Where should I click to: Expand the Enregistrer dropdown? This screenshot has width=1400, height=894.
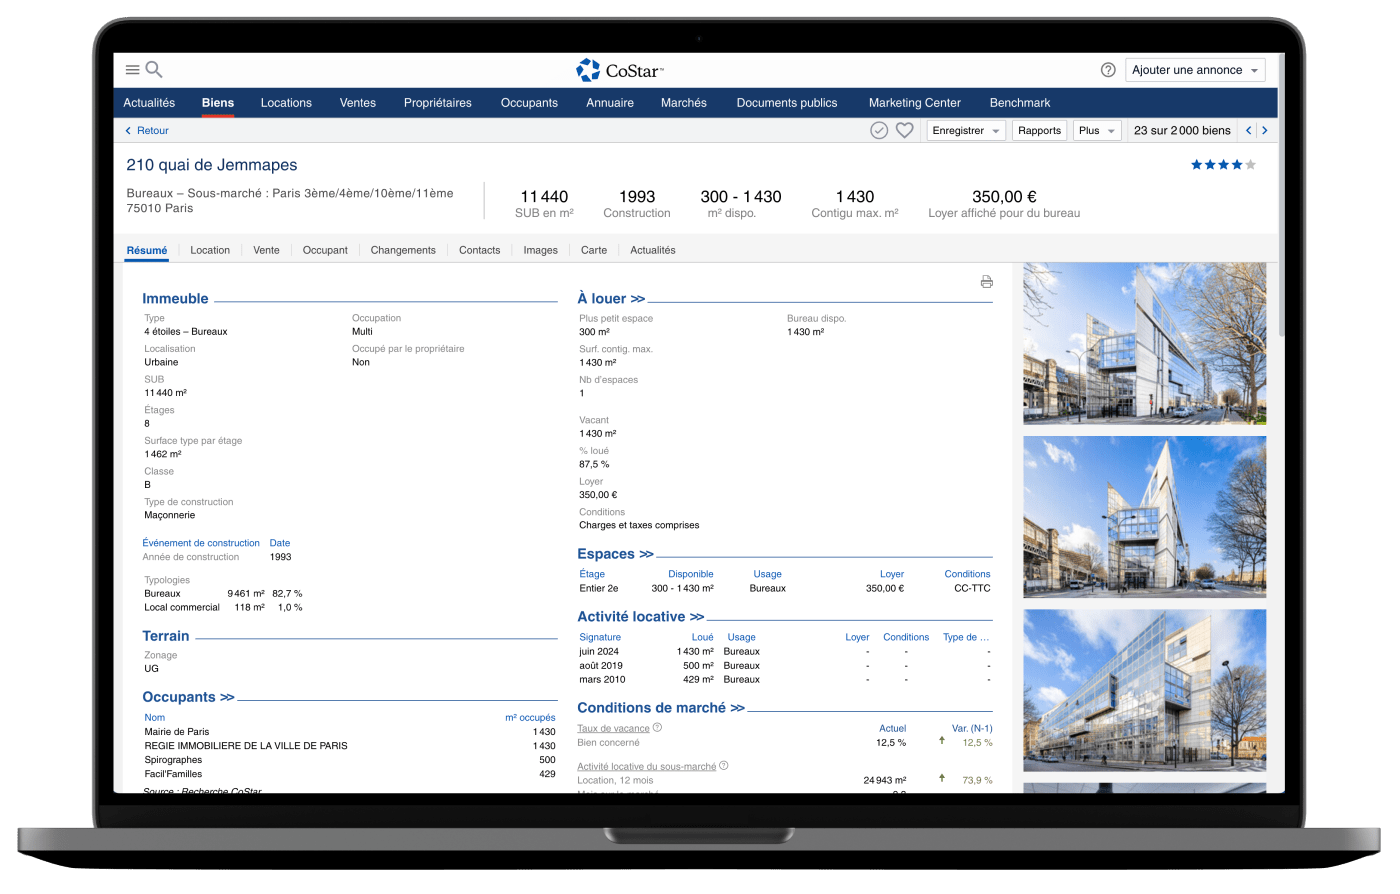tap(966, 131)
